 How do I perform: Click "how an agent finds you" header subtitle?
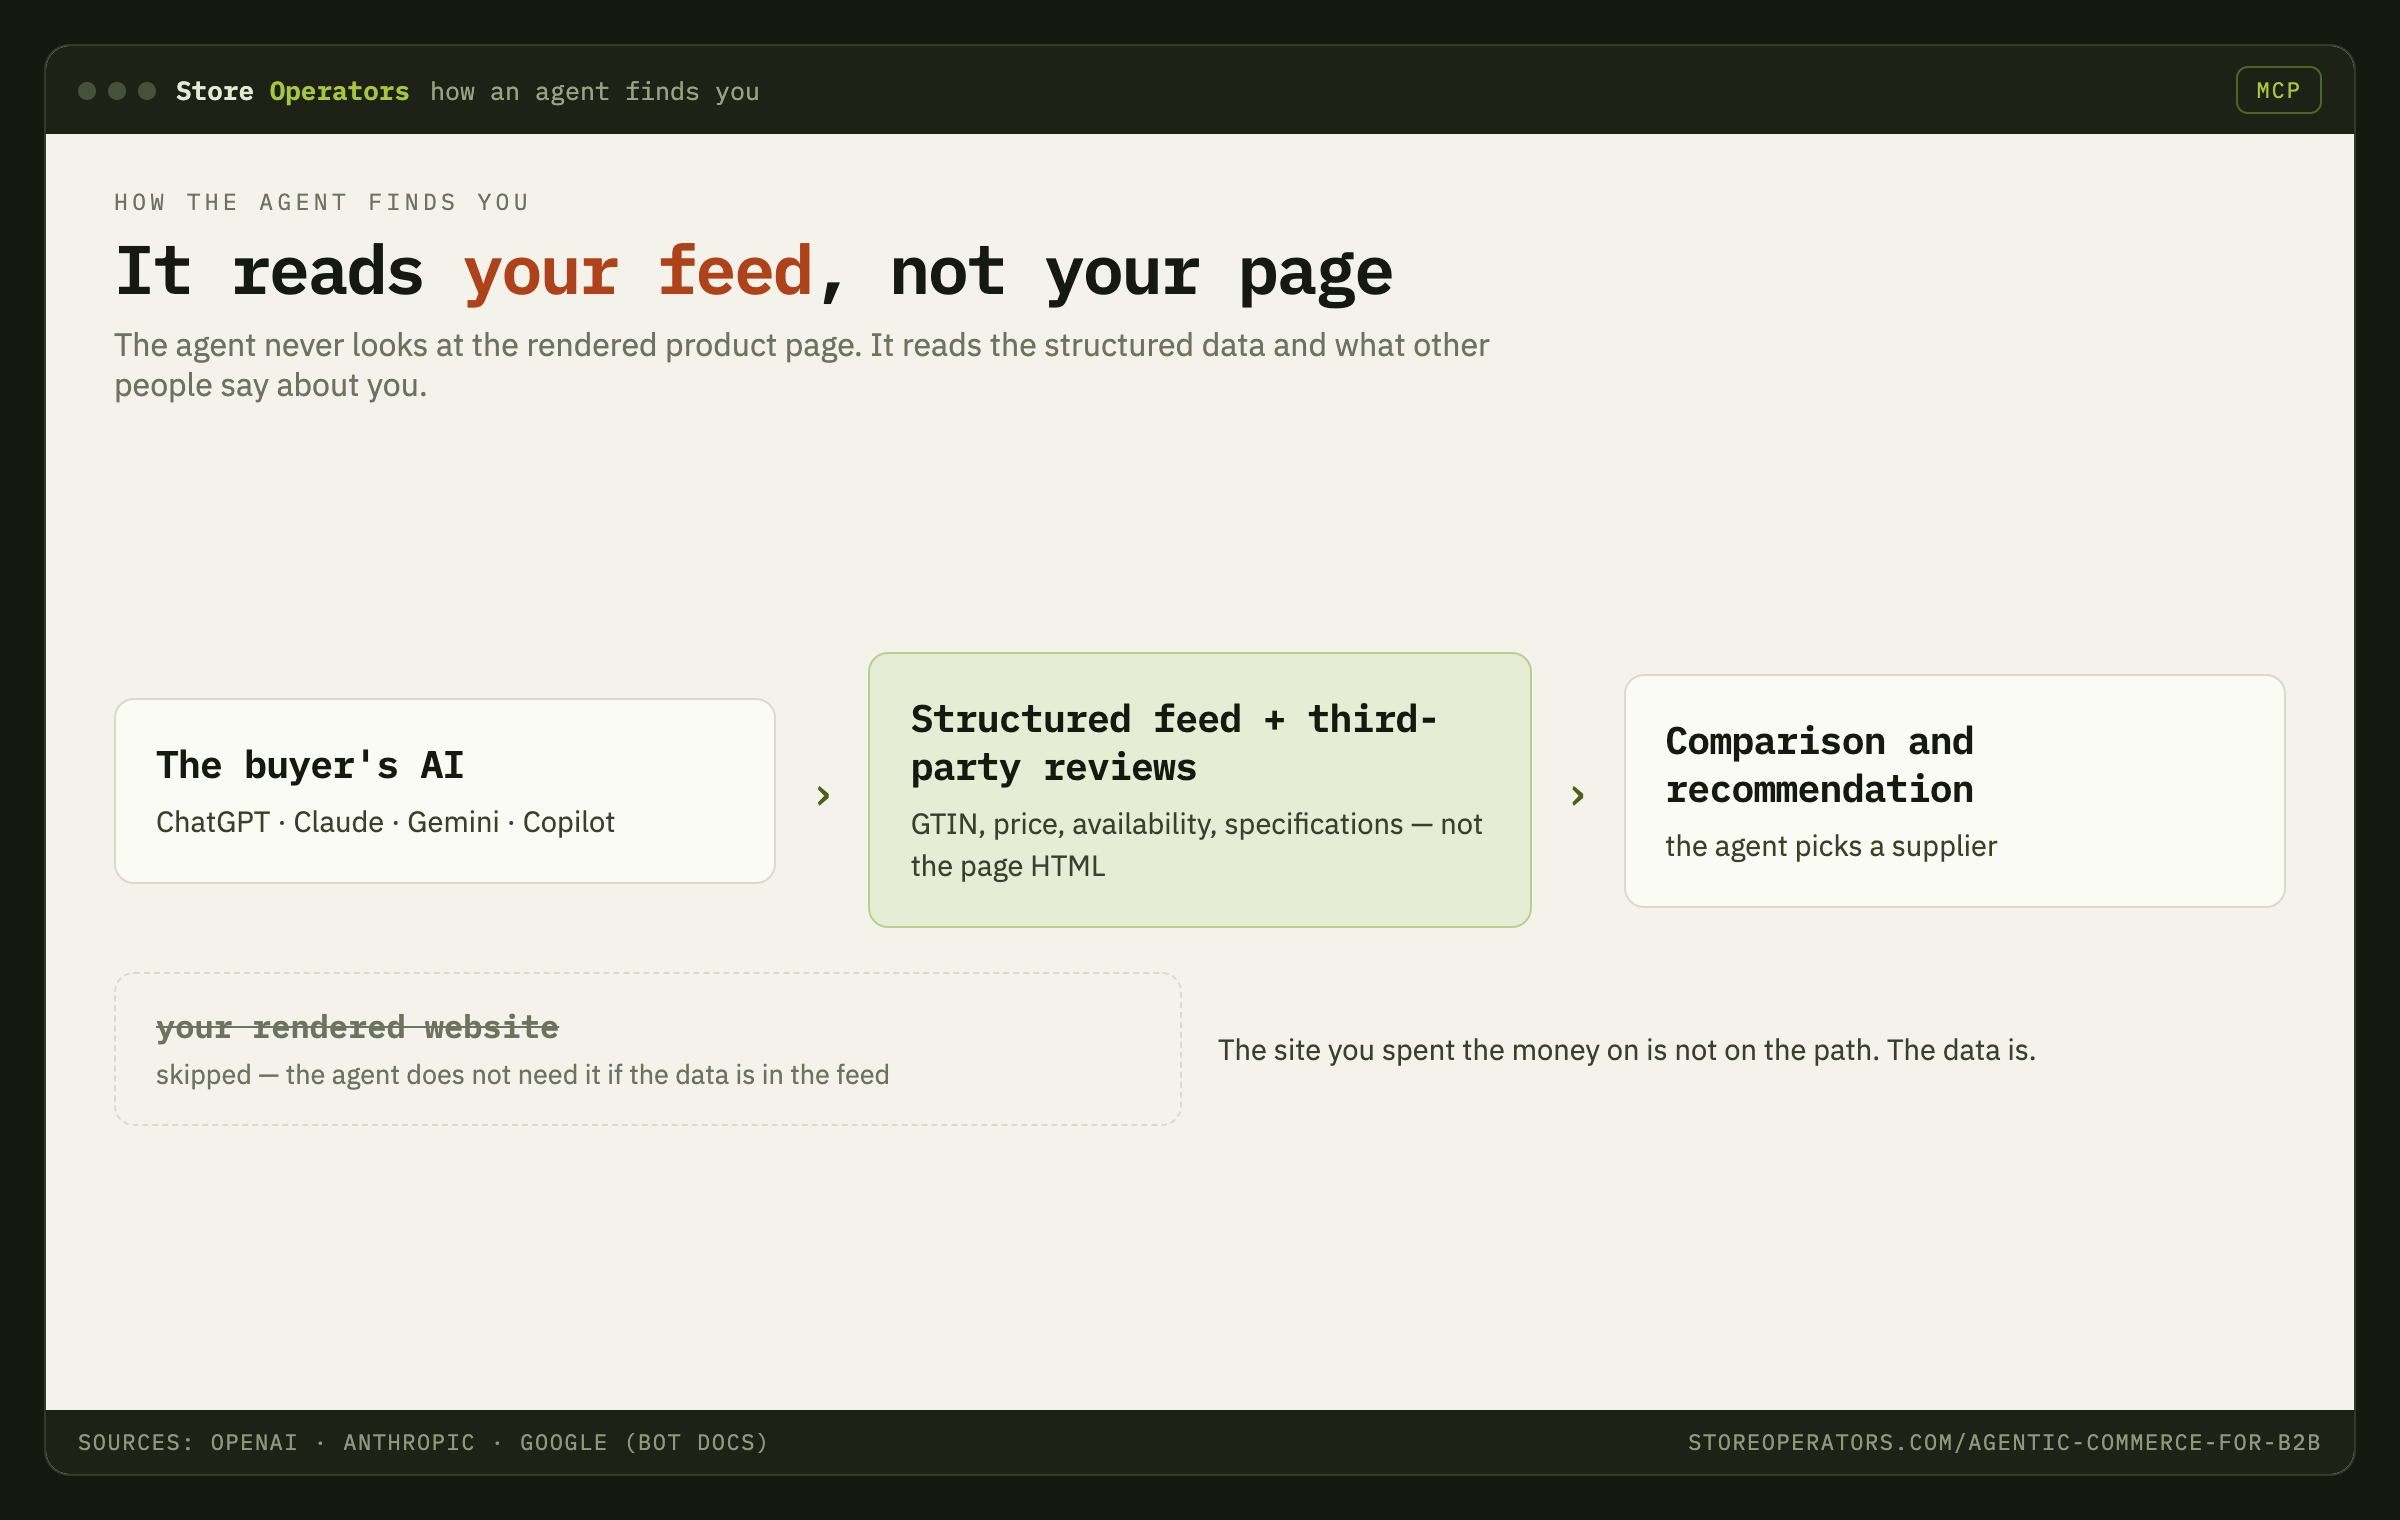click(x=595, y=92)
